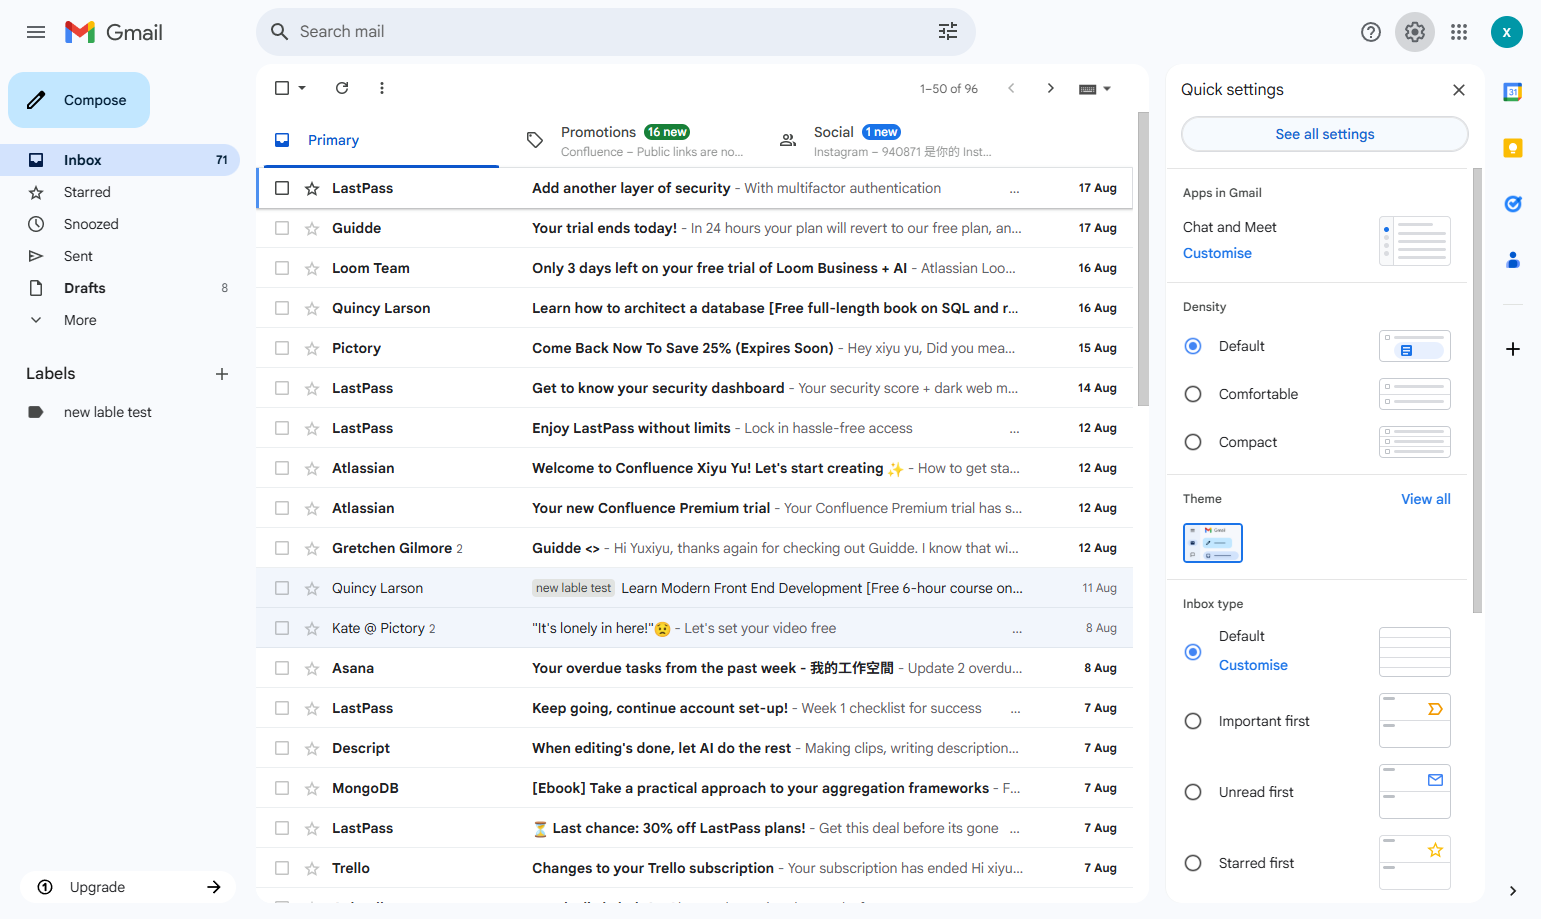Open Atlassian Welcome to Confluence email
Image resolution: width=1541 pixels, height=919 pixels.
tap(695, 468)
